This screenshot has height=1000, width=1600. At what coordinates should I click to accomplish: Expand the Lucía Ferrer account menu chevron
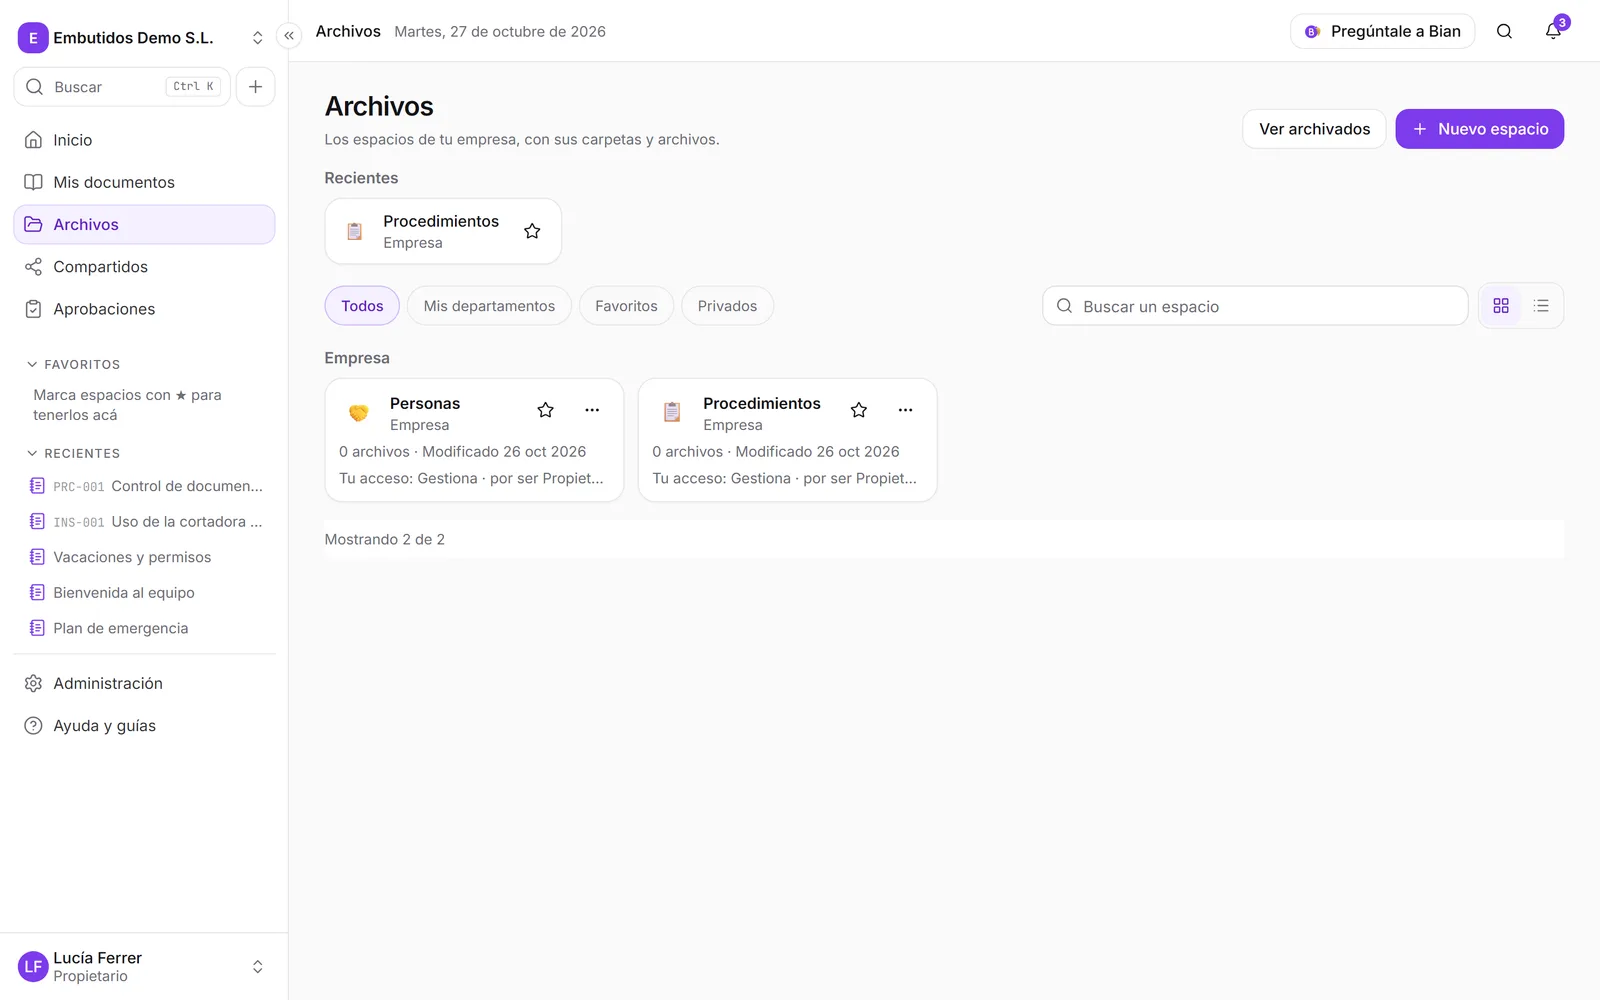point(257,967)
